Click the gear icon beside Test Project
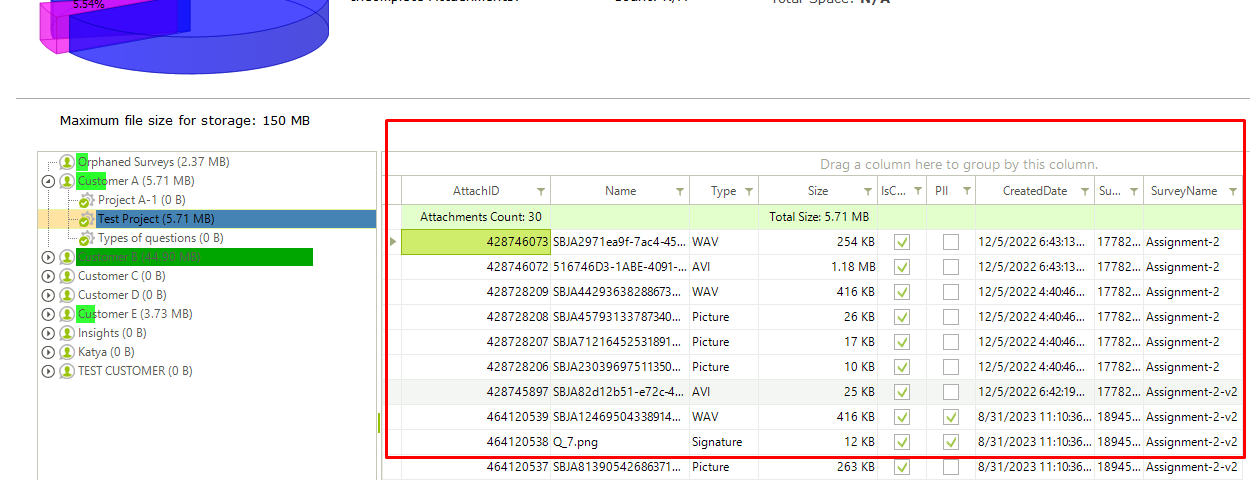The height and width of the screenshot is (480, 1250). [x=87, y=219]
